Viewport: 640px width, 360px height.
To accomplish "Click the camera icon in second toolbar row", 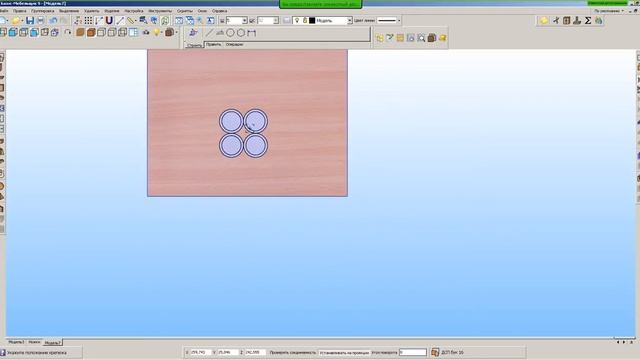I will [146, 32].
